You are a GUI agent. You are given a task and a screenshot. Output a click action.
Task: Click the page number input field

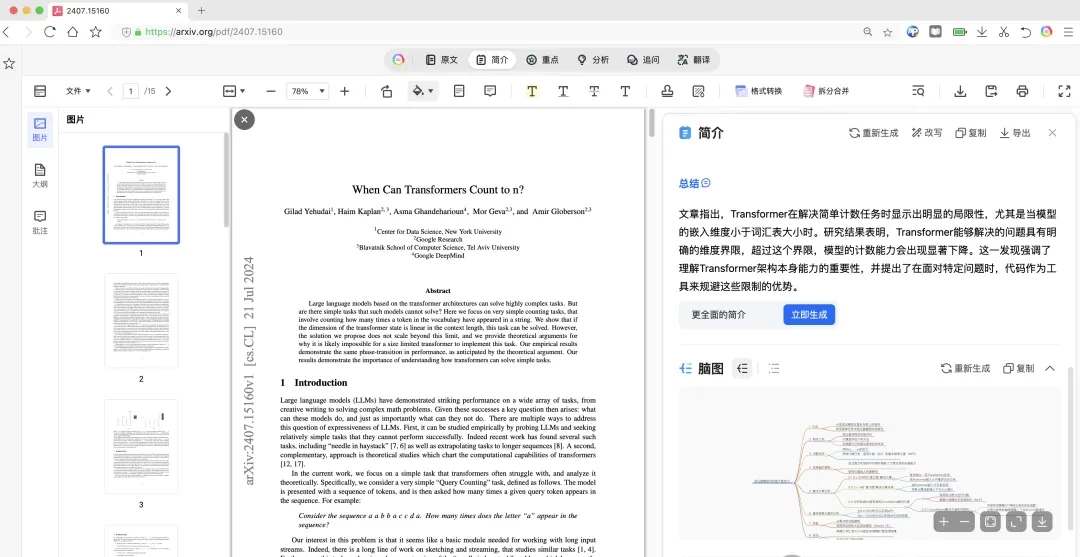click(130, 91)
